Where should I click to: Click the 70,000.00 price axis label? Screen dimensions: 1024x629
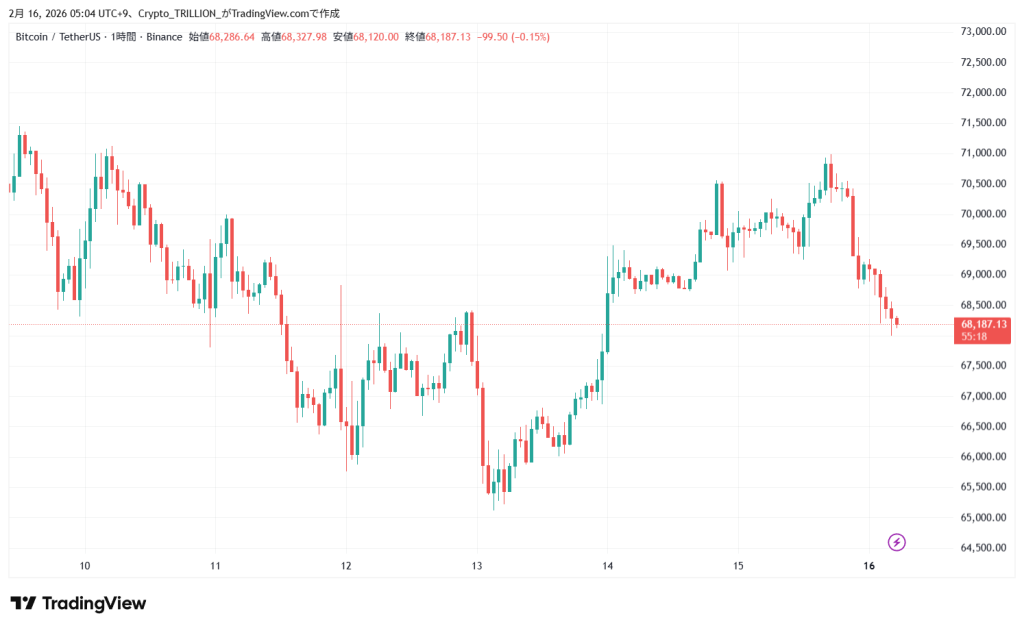(983, 214)
